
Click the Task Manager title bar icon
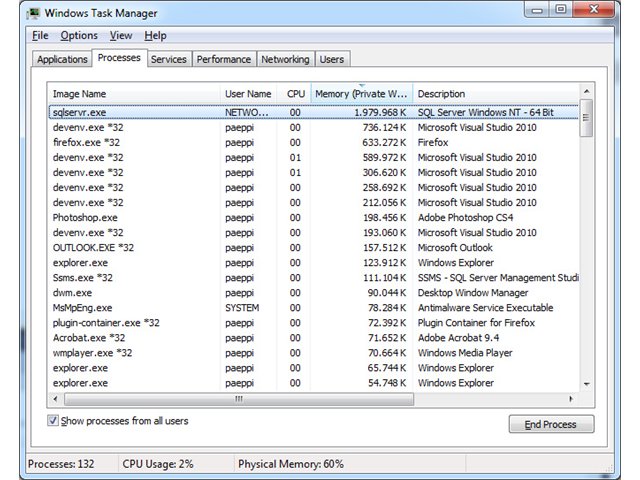coord(33,13)
